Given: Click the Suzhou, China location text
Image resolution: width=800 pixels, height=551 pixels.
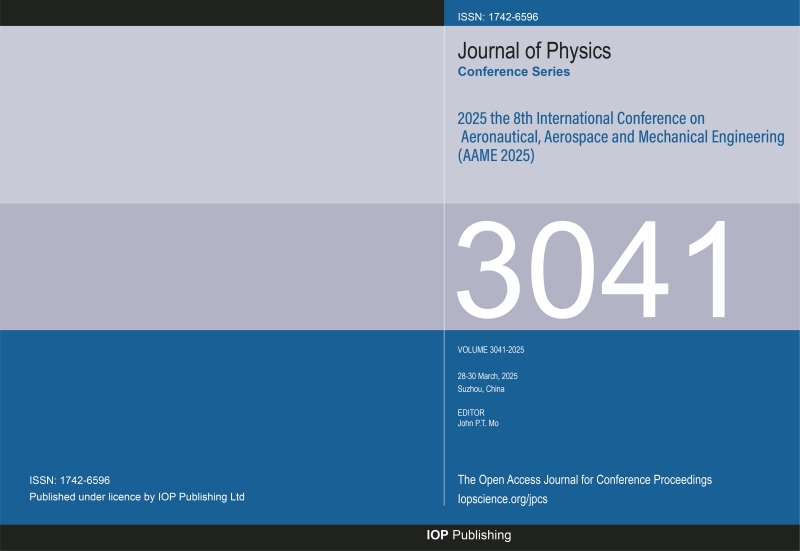Looking at the screenshot, I should click(481, 389).
